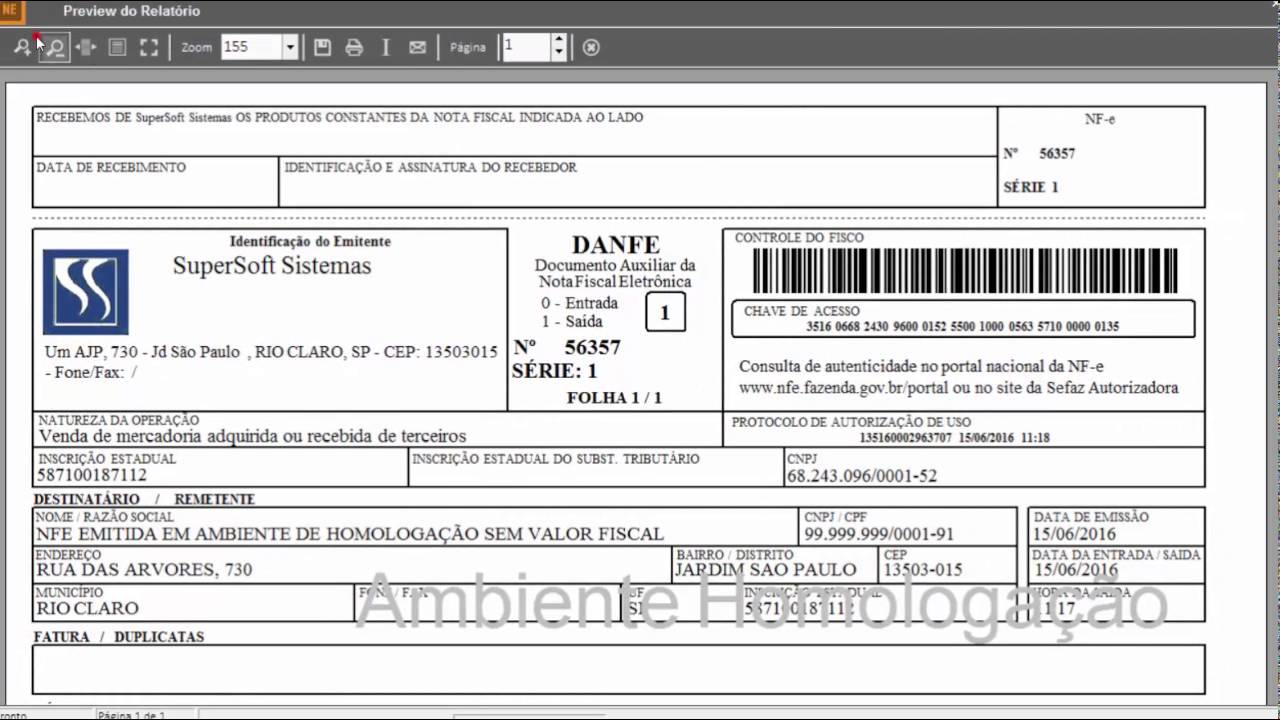Close the report preview with the X icon
1280x720 pixels.
click(x=591, y=47)
